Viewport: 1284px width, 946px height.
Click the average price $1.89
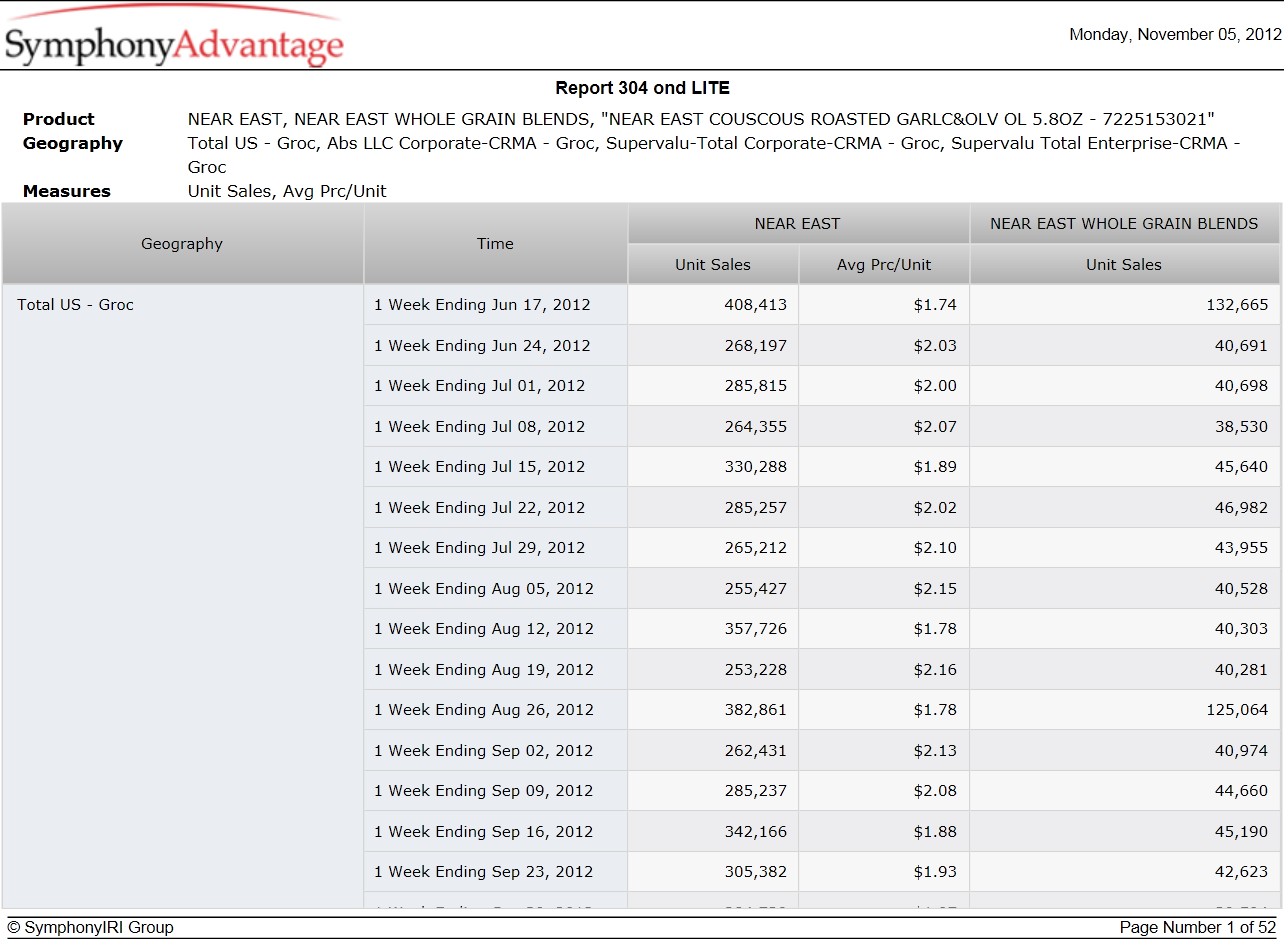(935, 467)
